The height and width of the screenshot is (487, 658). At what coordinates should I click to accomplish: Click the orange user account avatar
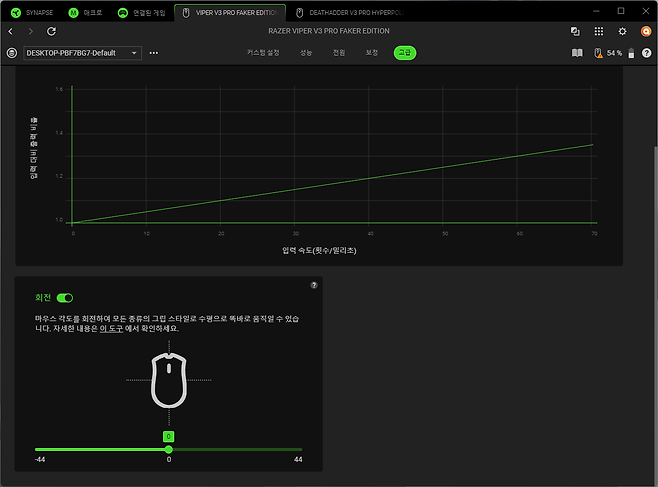[646, 32]
